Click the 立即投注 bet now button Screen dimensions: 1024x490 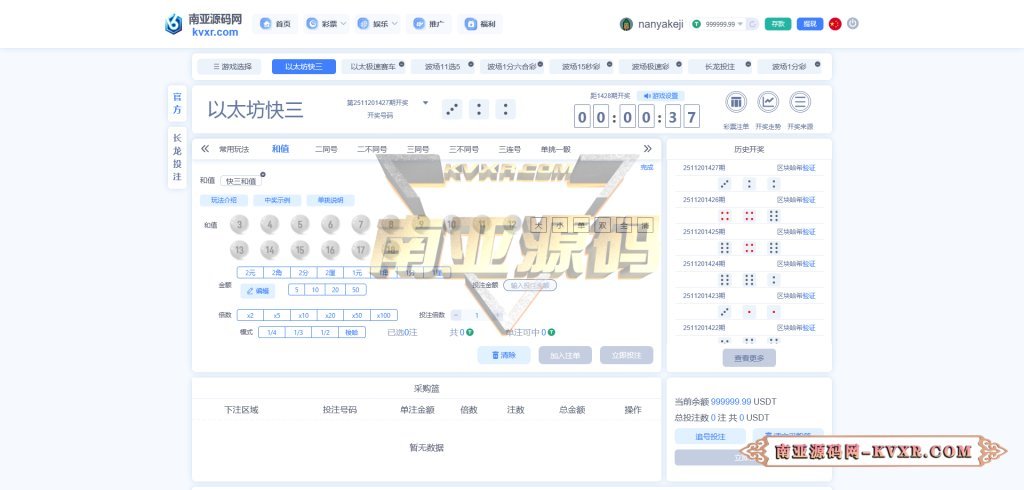click(626, 355)
